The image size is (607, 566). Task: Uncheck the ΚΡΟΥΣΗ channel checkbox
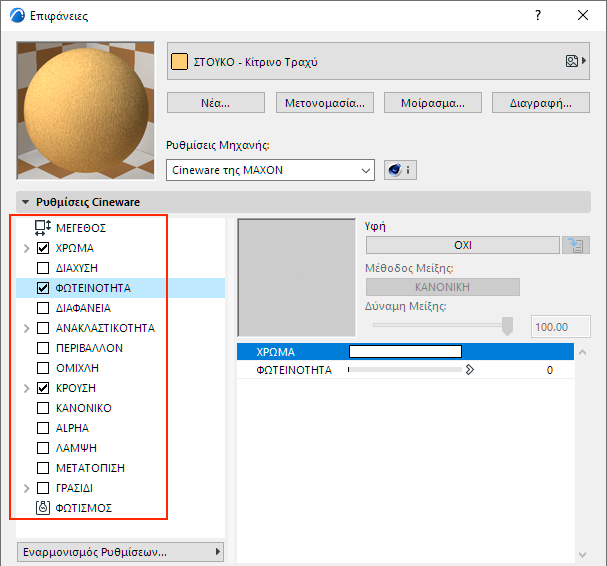point(43,388)
